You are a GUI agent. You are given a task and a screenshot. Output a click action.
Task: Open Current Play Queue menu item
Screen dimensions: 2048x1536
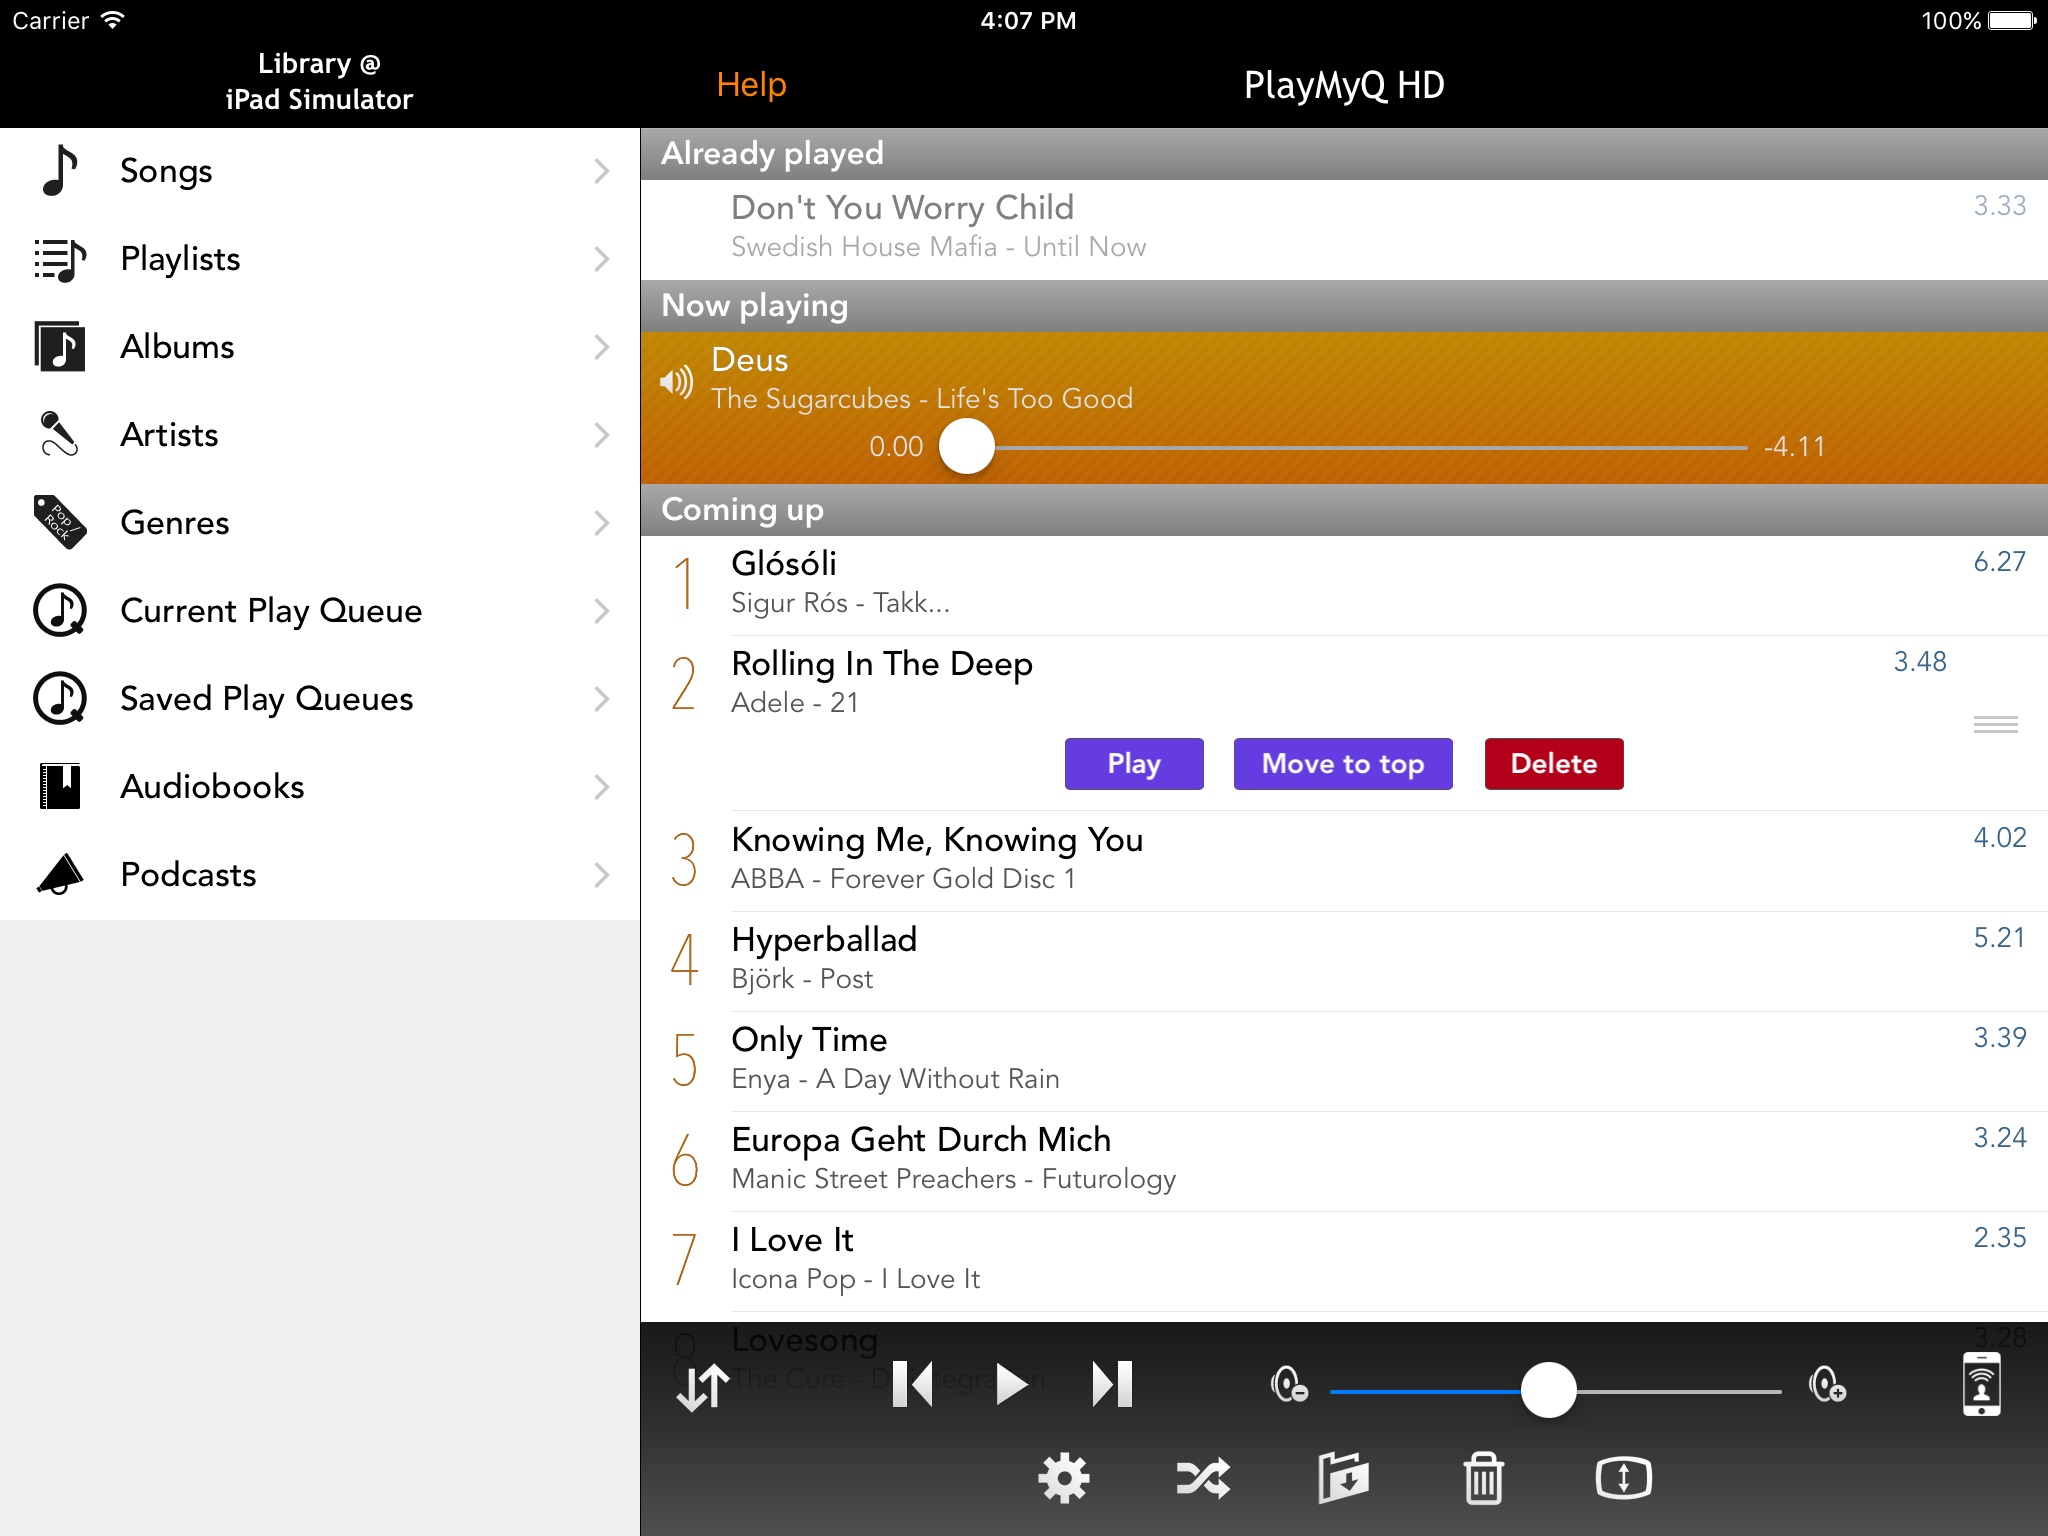[271, 611]
